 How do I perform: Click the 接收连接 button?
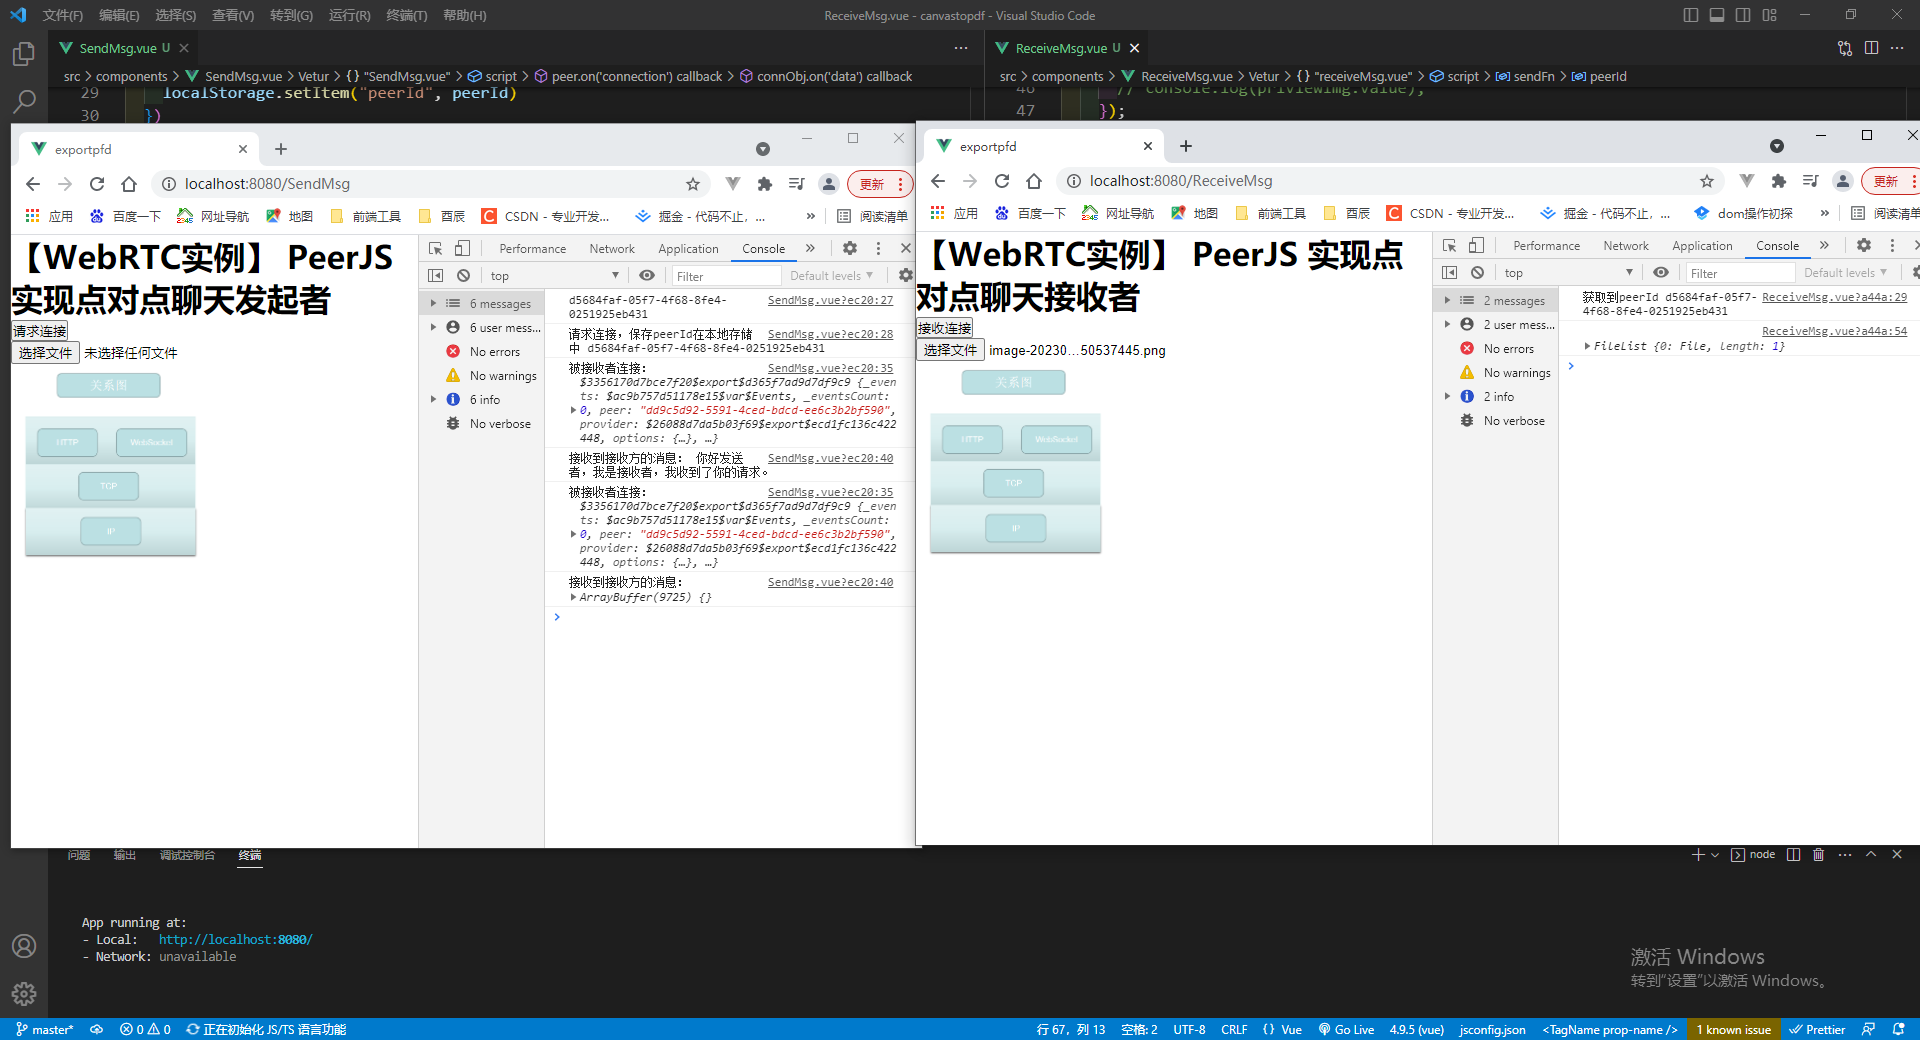(945, 328)
